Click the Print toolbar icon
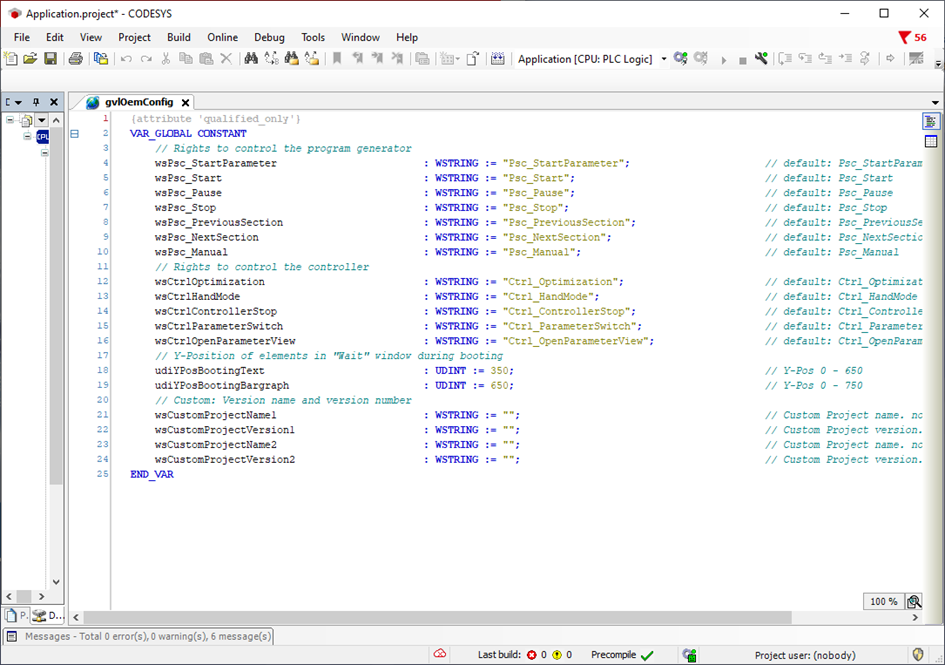The image size is (945, 665). tap(76, 59)
